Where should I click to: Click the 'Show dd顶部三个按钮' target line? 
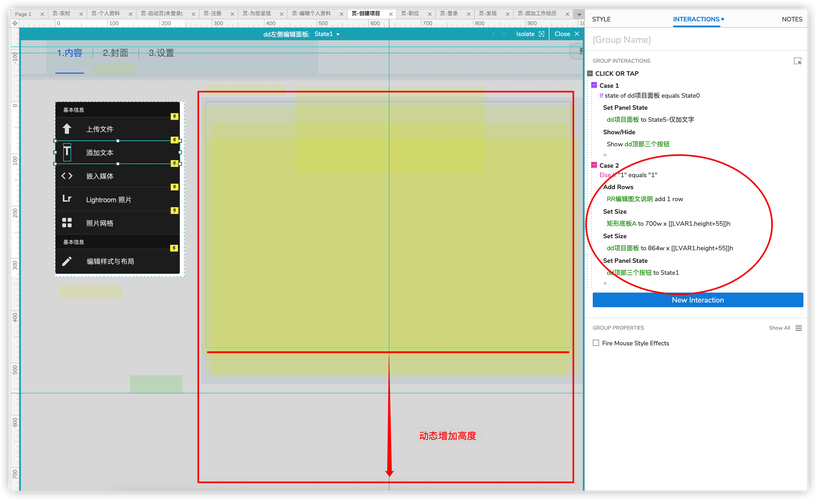point(638,144)
